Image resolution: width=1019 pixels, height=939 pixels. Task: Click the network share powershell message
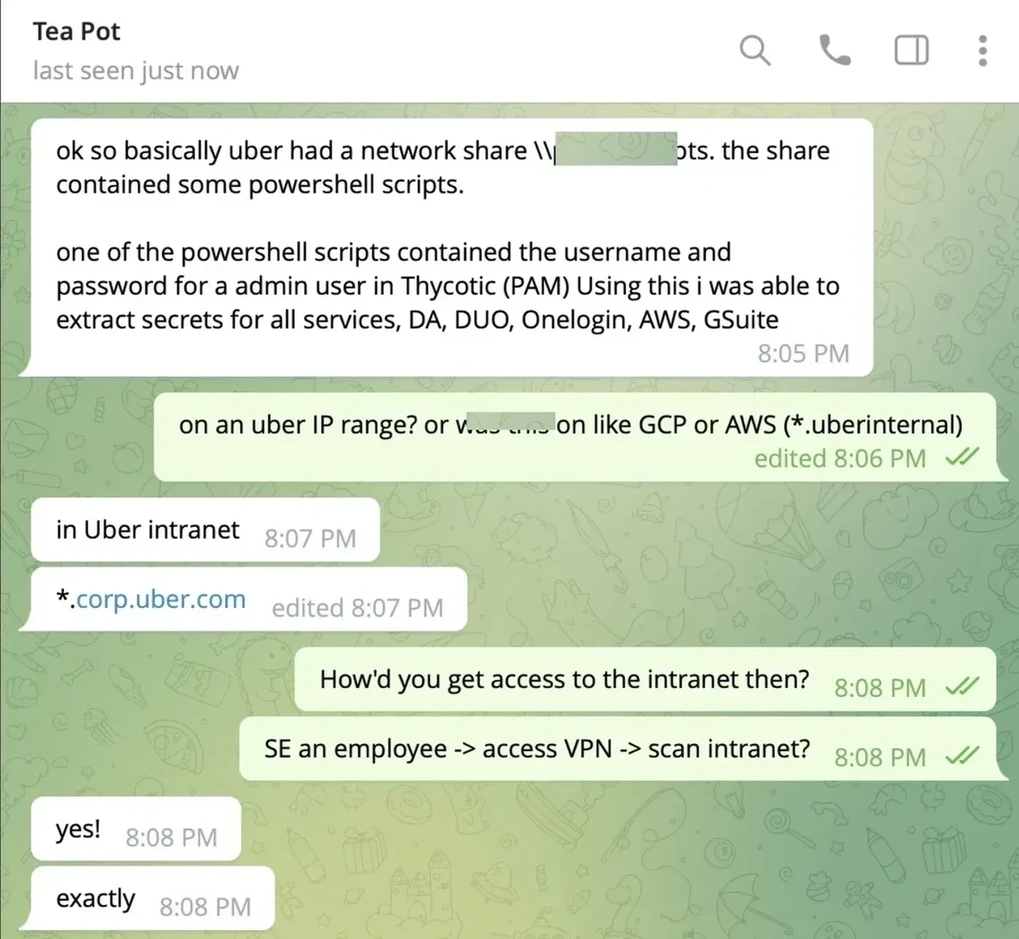(x=452, y=247)
